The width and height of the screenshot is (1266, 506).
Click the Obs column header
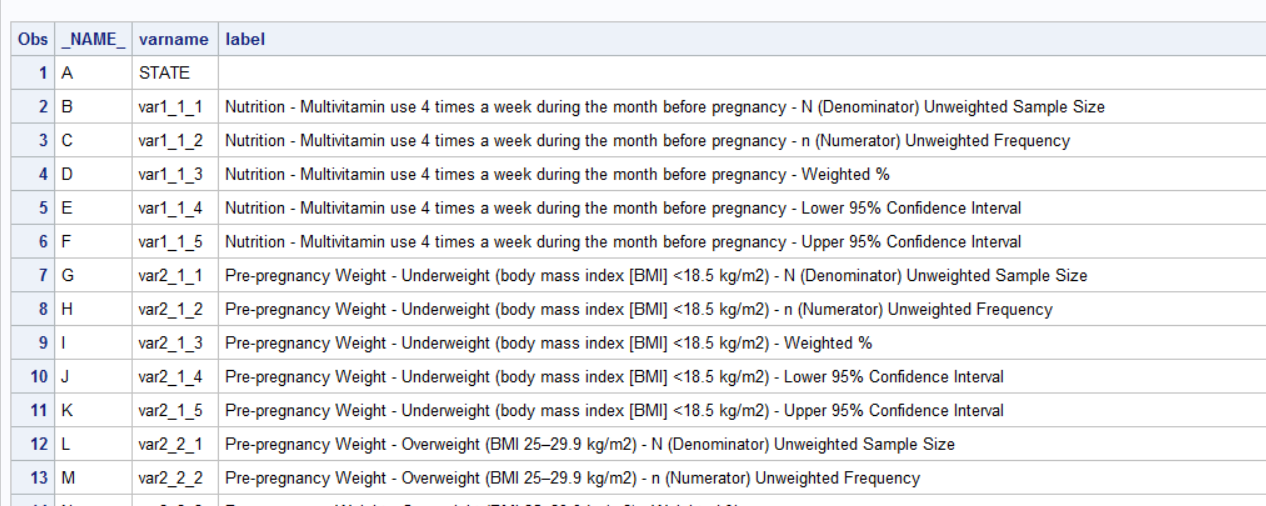34,39
